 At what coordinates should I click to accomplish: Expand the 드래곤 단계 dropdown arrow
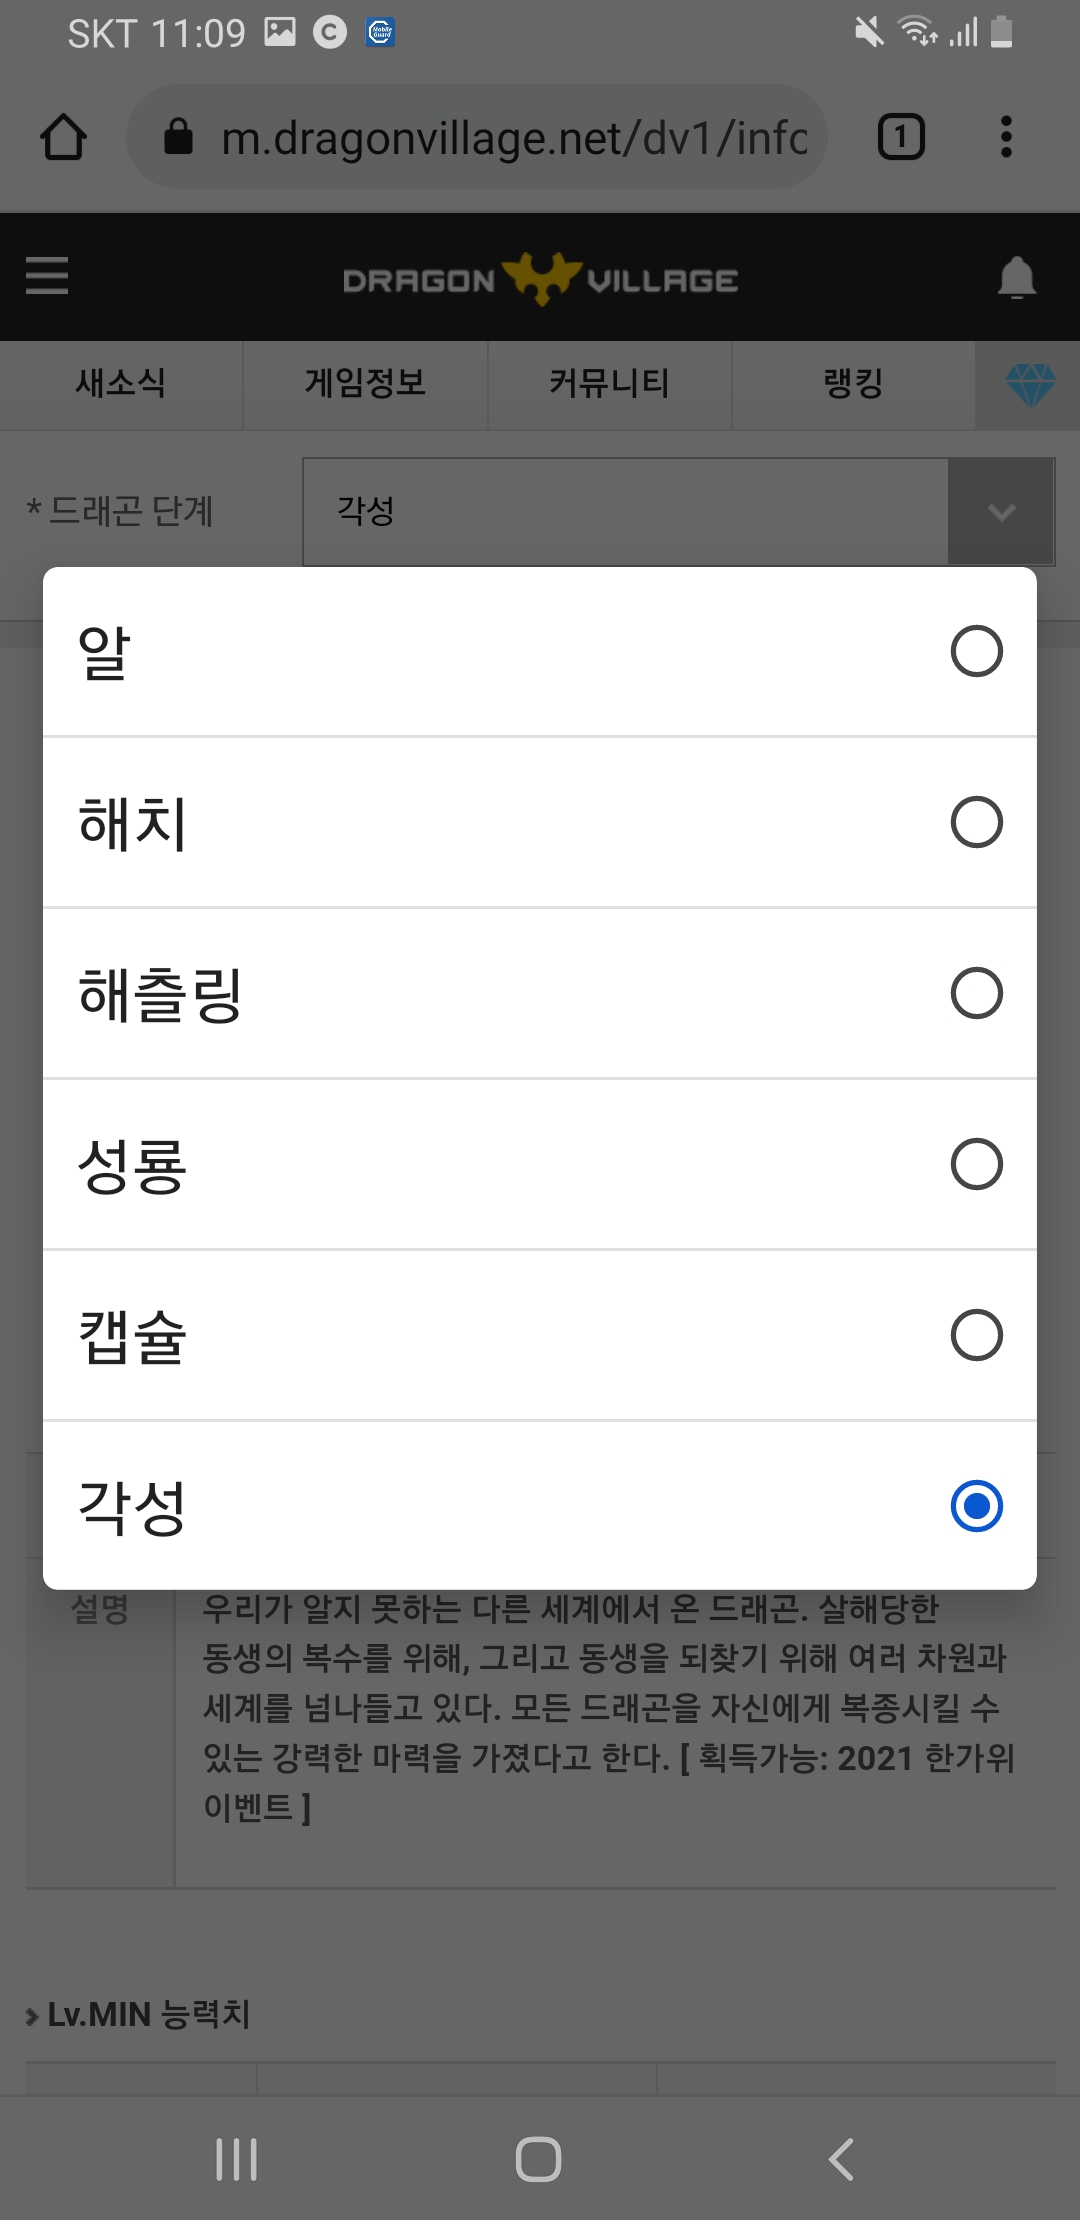coord(1000,512)
